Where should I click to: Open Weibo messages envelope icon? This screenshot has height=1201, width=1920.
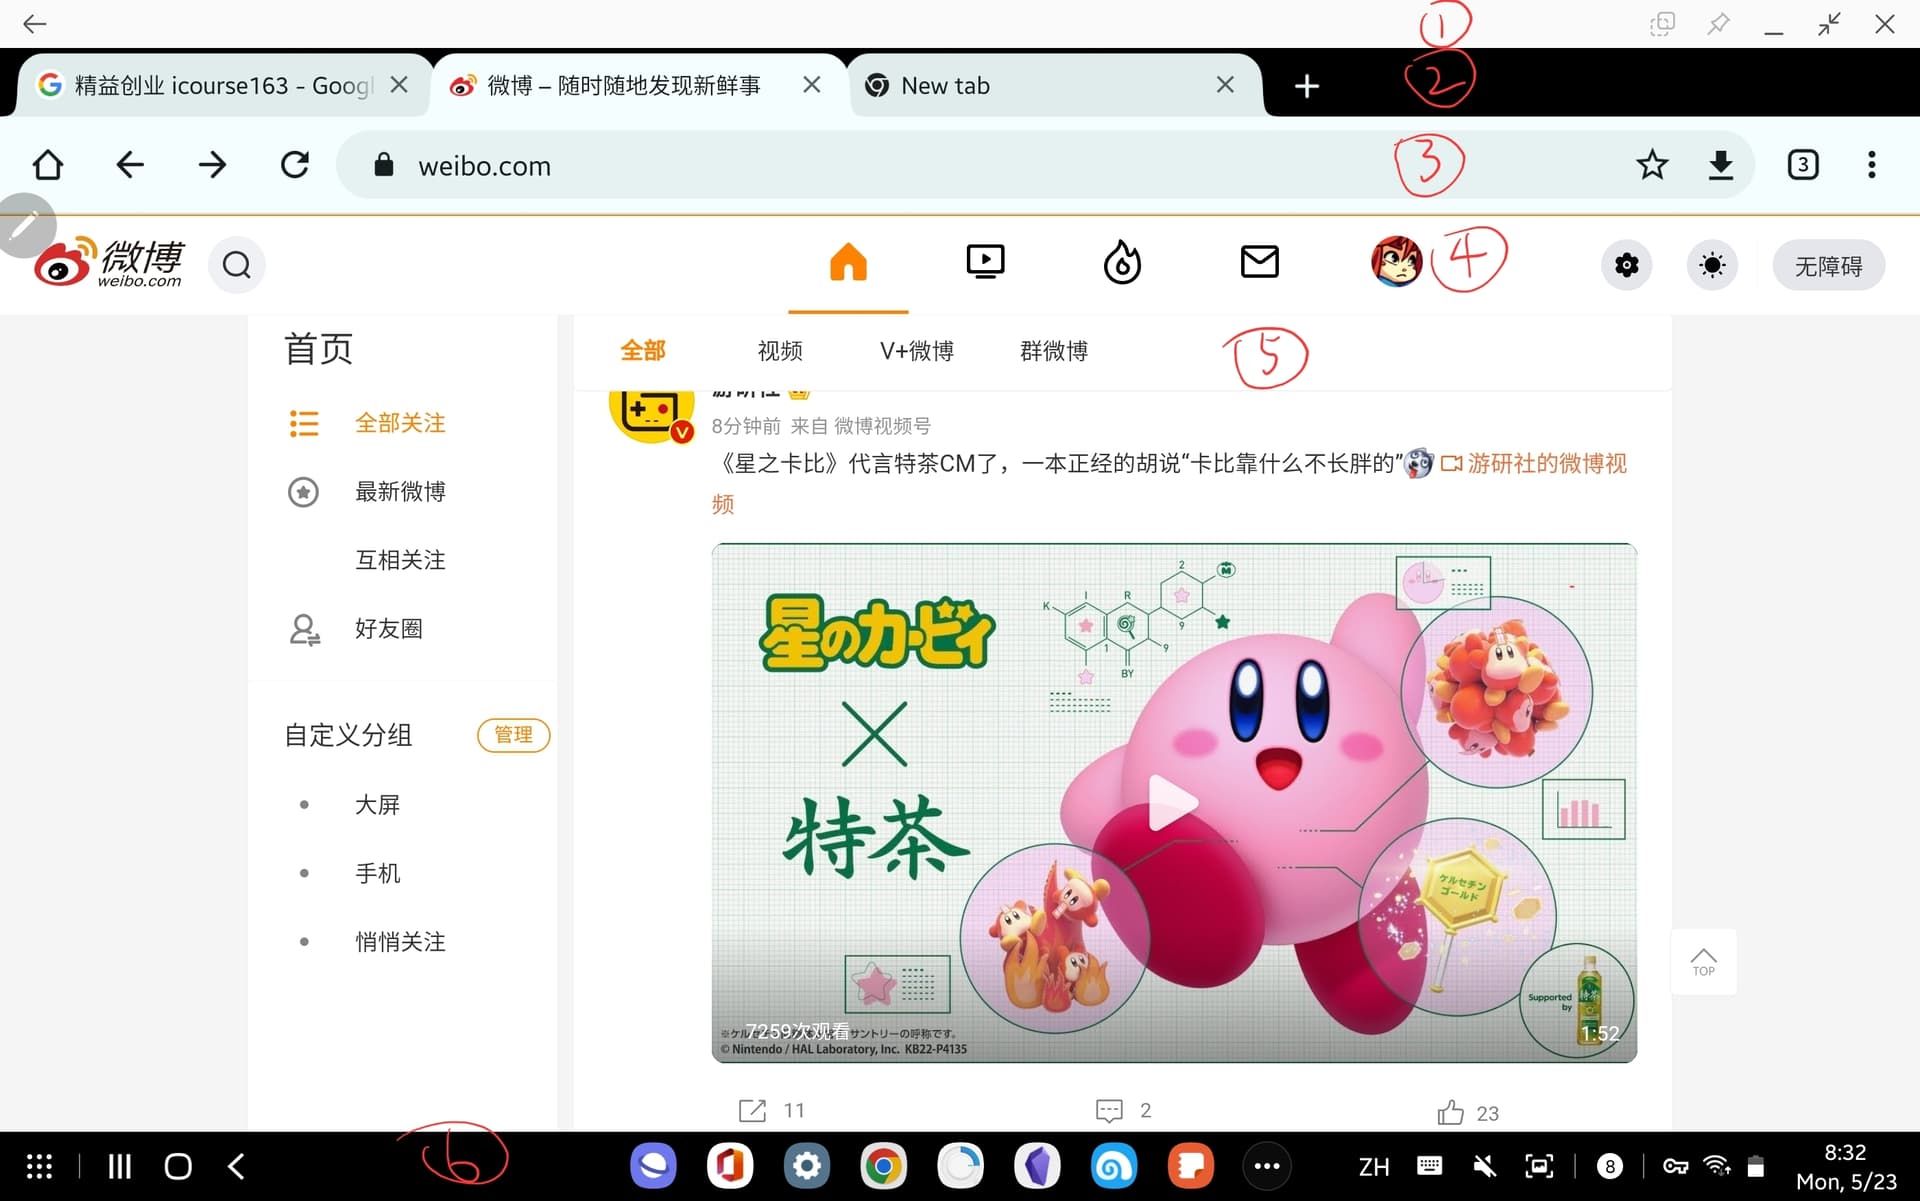tap(1259, 262)
